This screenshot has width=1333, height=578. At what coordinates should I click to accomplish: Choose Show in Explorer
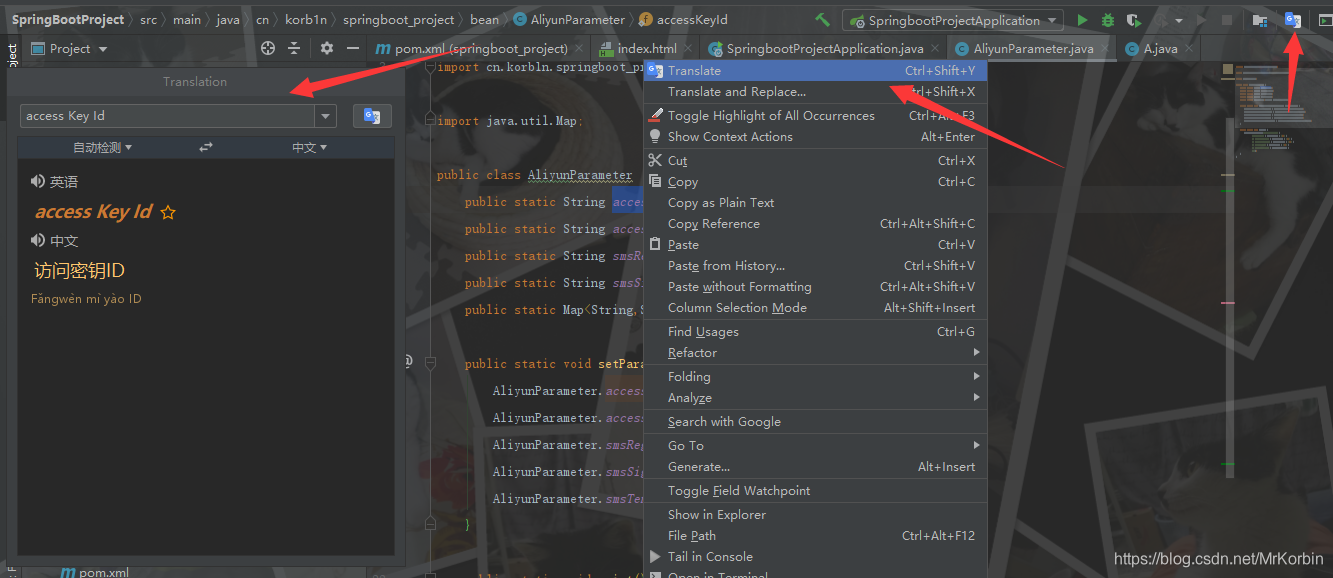pos(815,514)
